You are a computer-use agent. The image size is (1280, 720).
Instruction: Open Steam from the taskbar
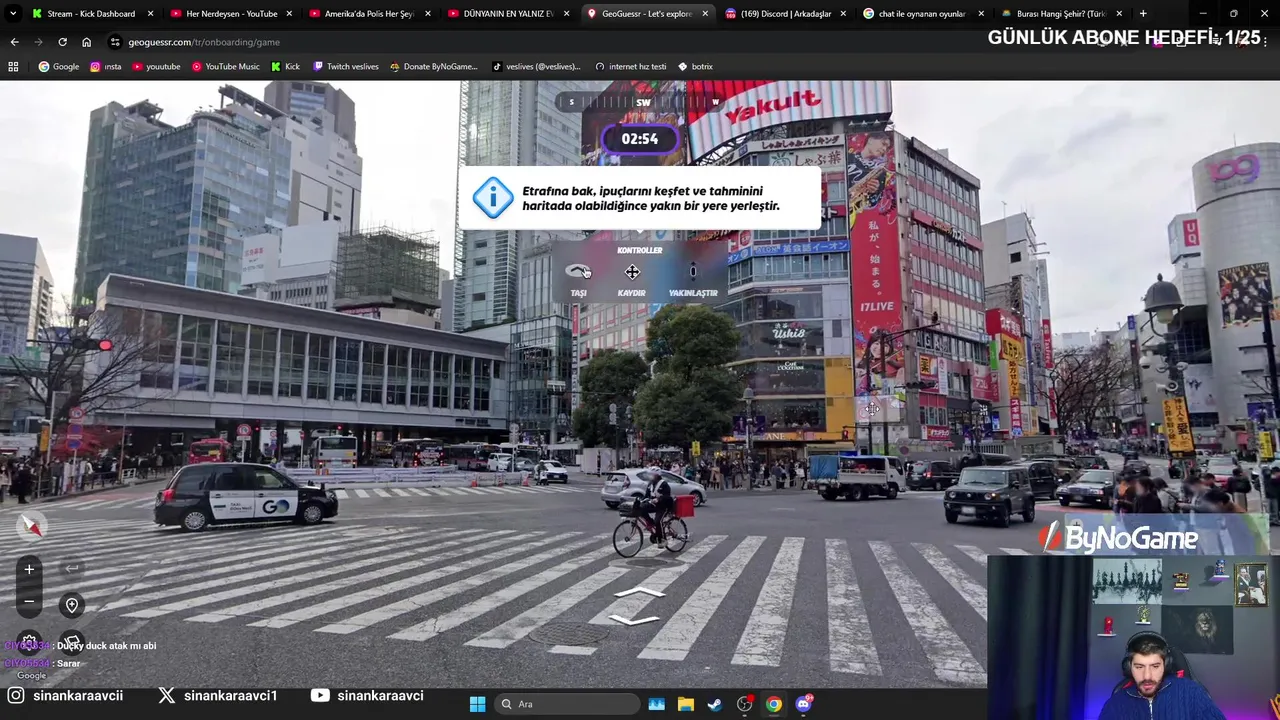point(714,704)
